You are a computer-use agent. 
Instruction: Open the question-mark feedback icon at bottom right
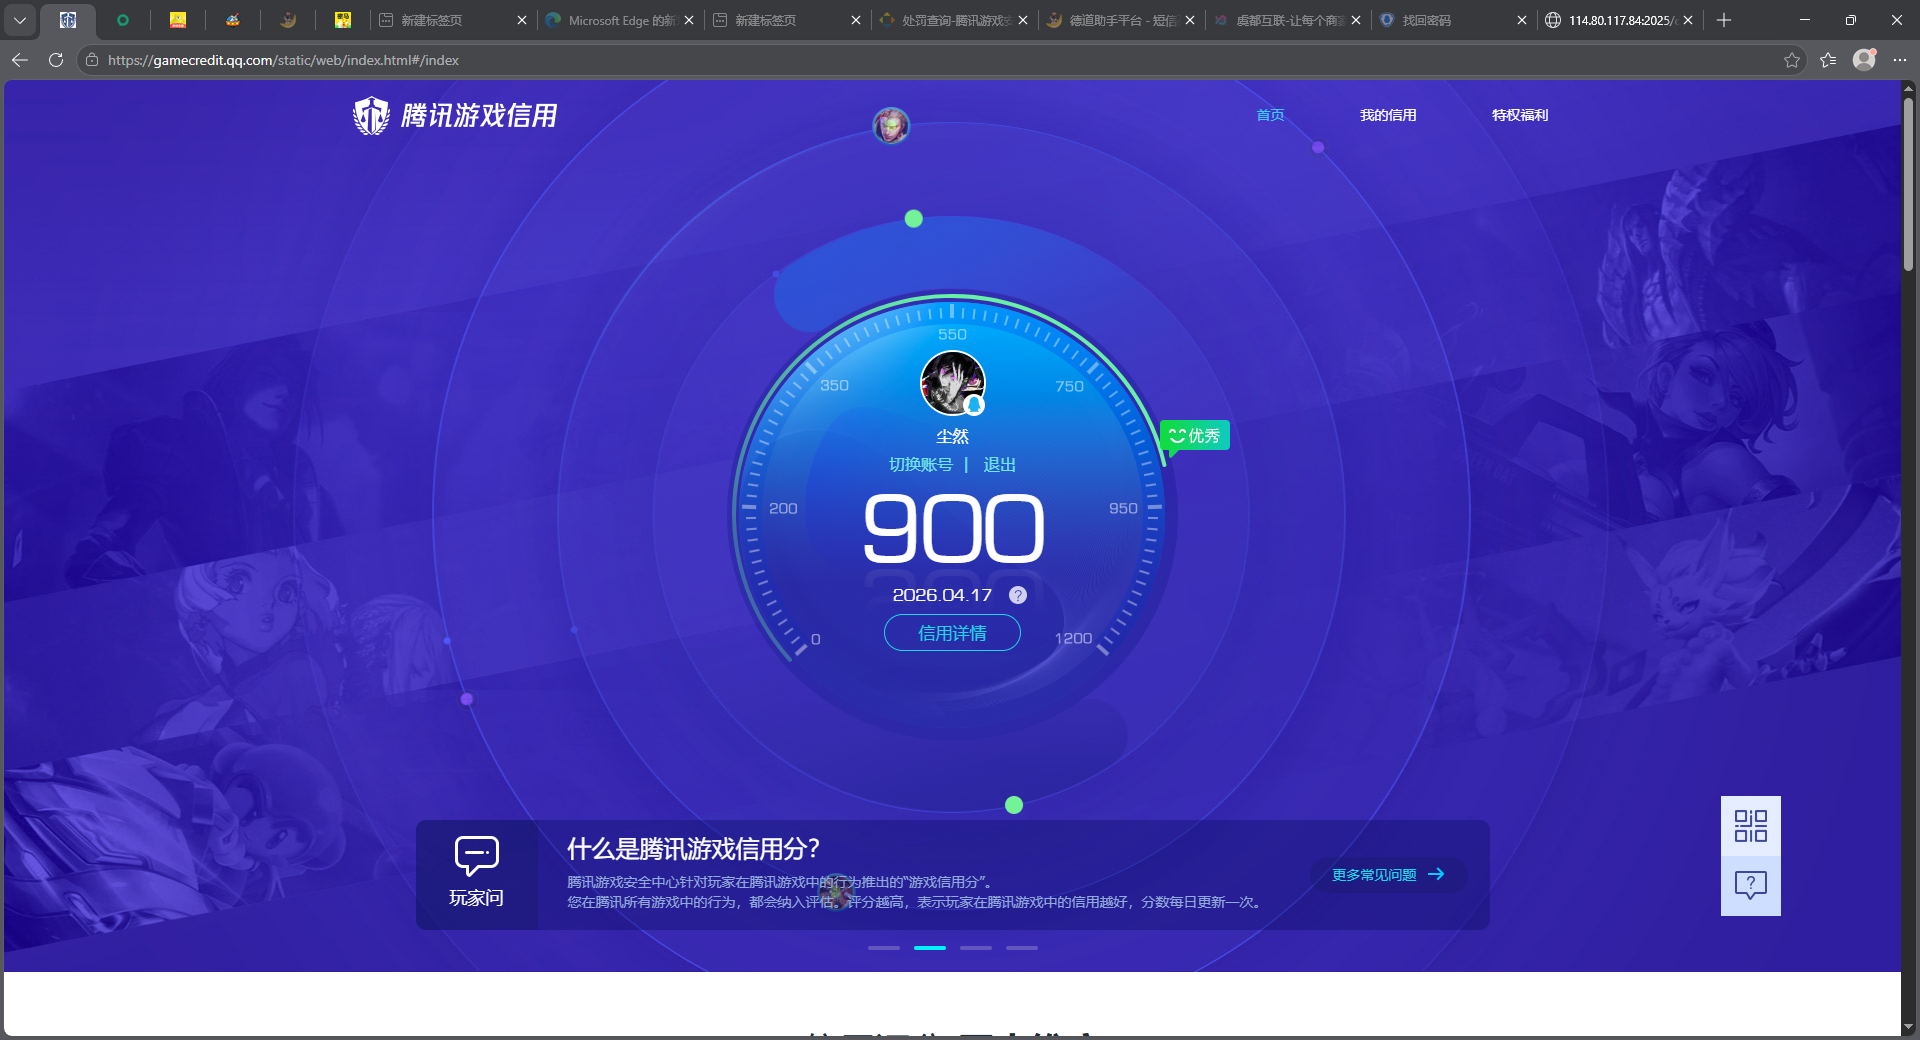click(1750, 884)
